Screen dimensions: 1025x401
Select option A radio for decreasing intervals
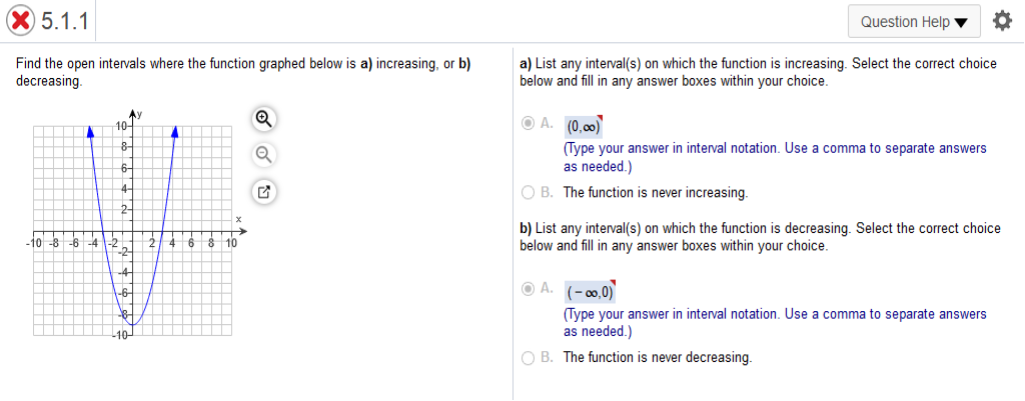click(x=528, y=288)
